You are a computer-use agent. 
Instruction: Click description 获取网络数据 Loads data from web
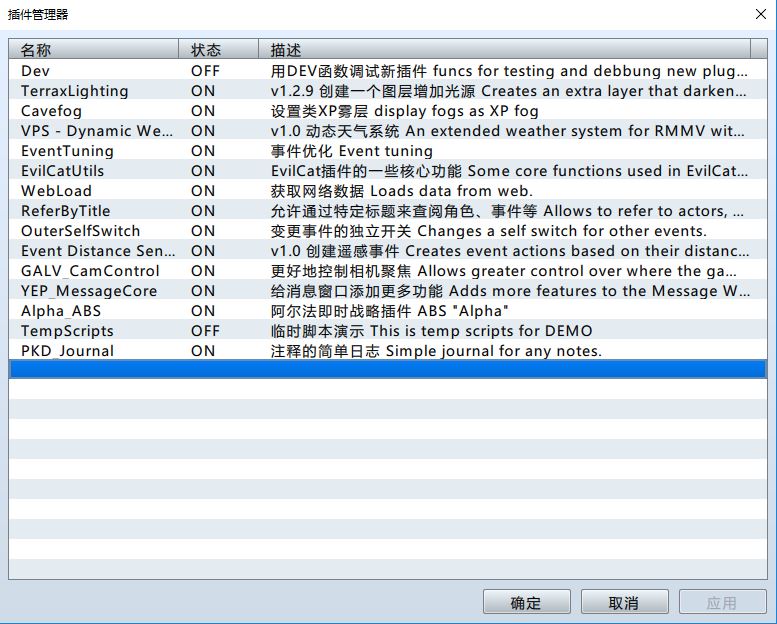[401, 191]
